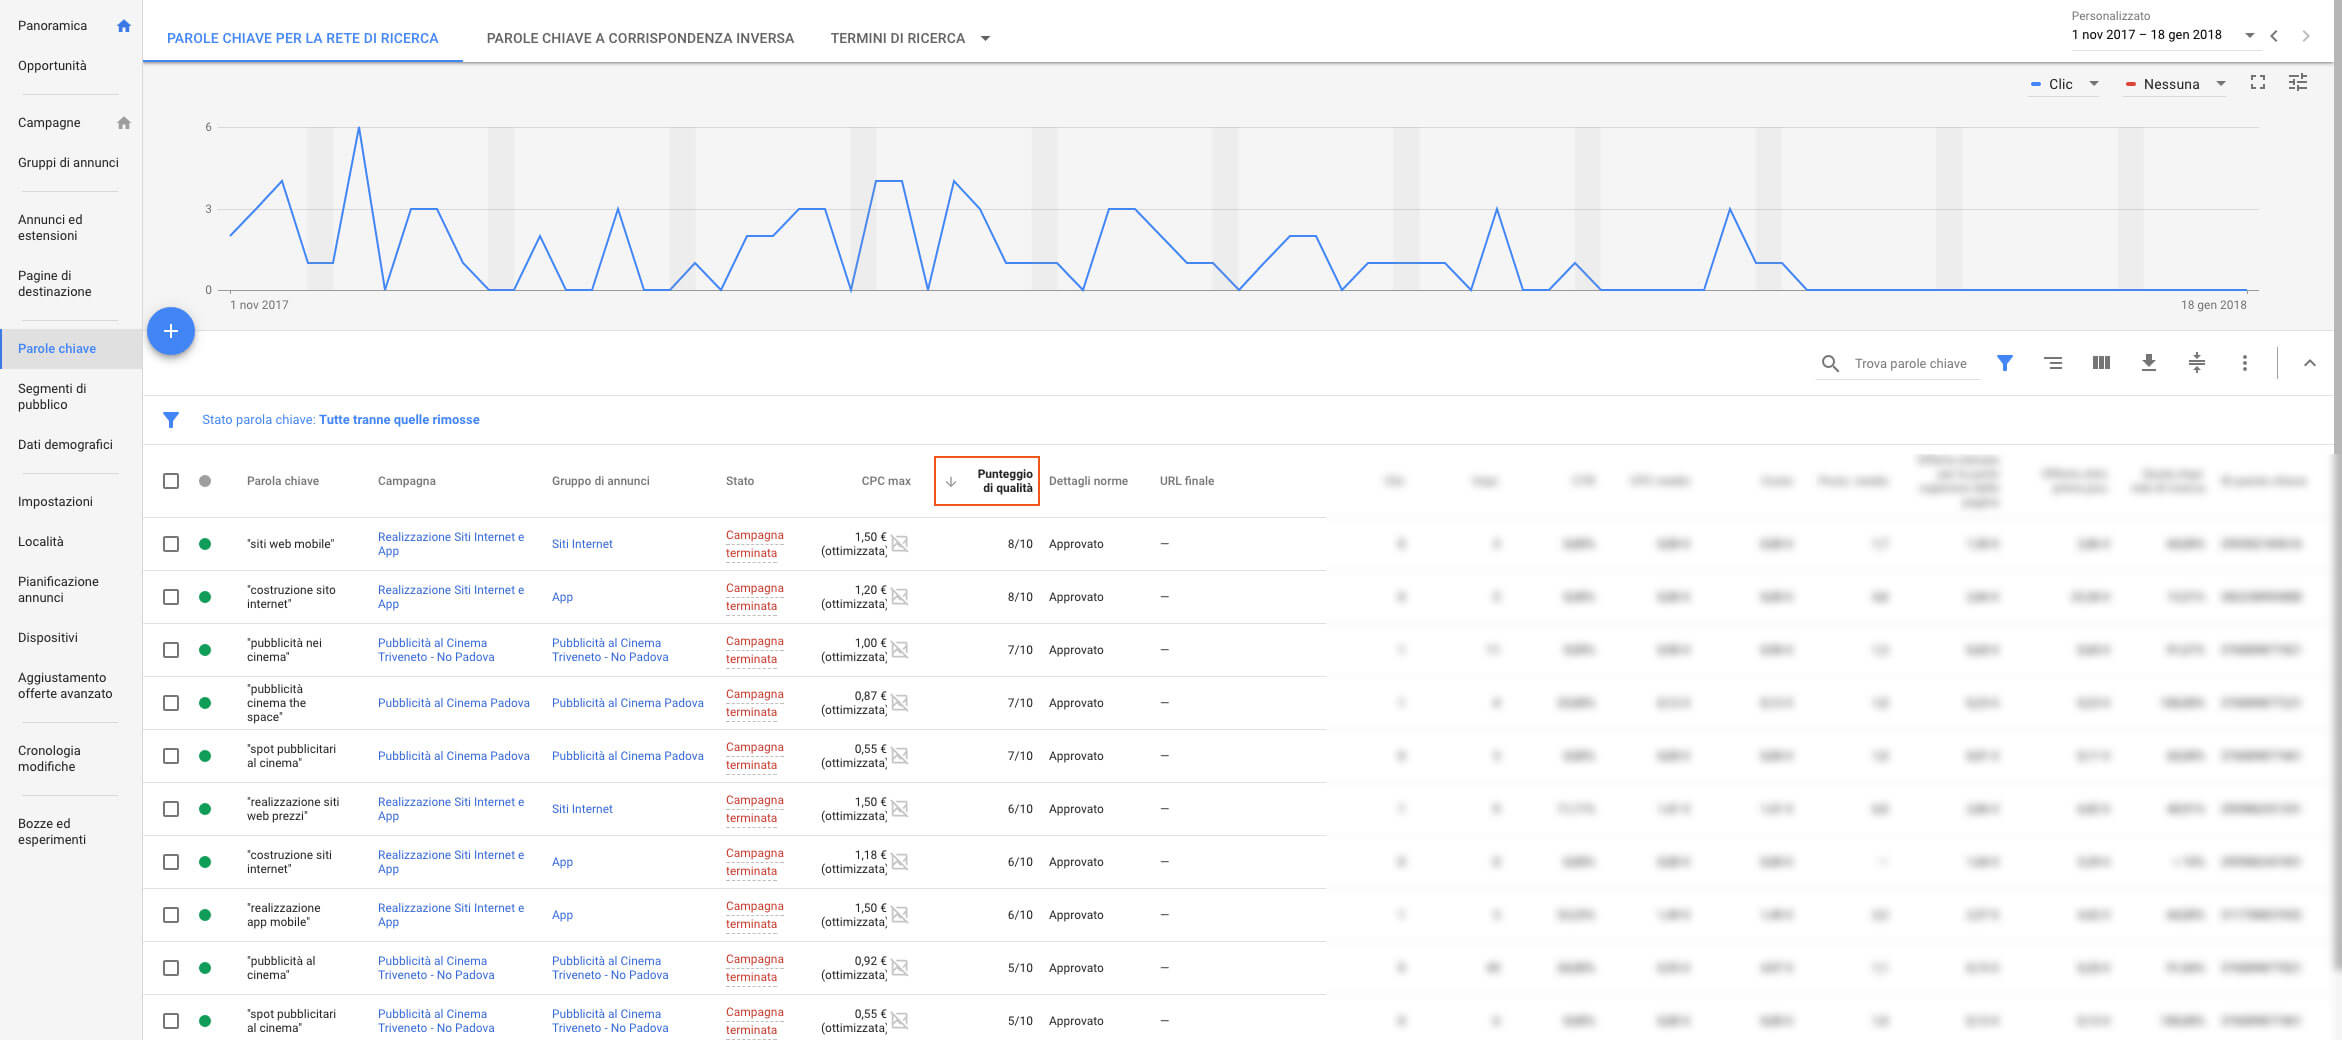Open the three-dot more options menu
The image size is (2342, 1040).
(2245, 363)
